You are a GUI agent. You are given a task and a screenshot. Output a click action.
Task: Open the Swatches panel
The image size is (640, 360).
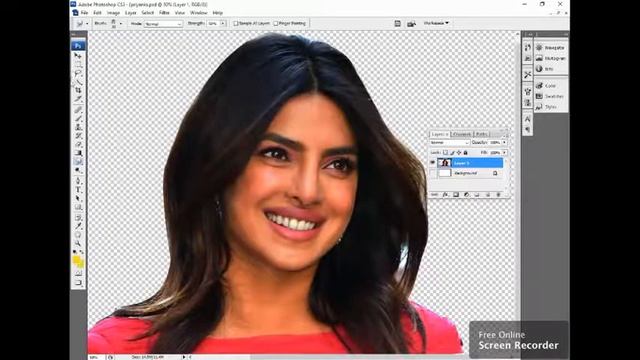[551, 96]
